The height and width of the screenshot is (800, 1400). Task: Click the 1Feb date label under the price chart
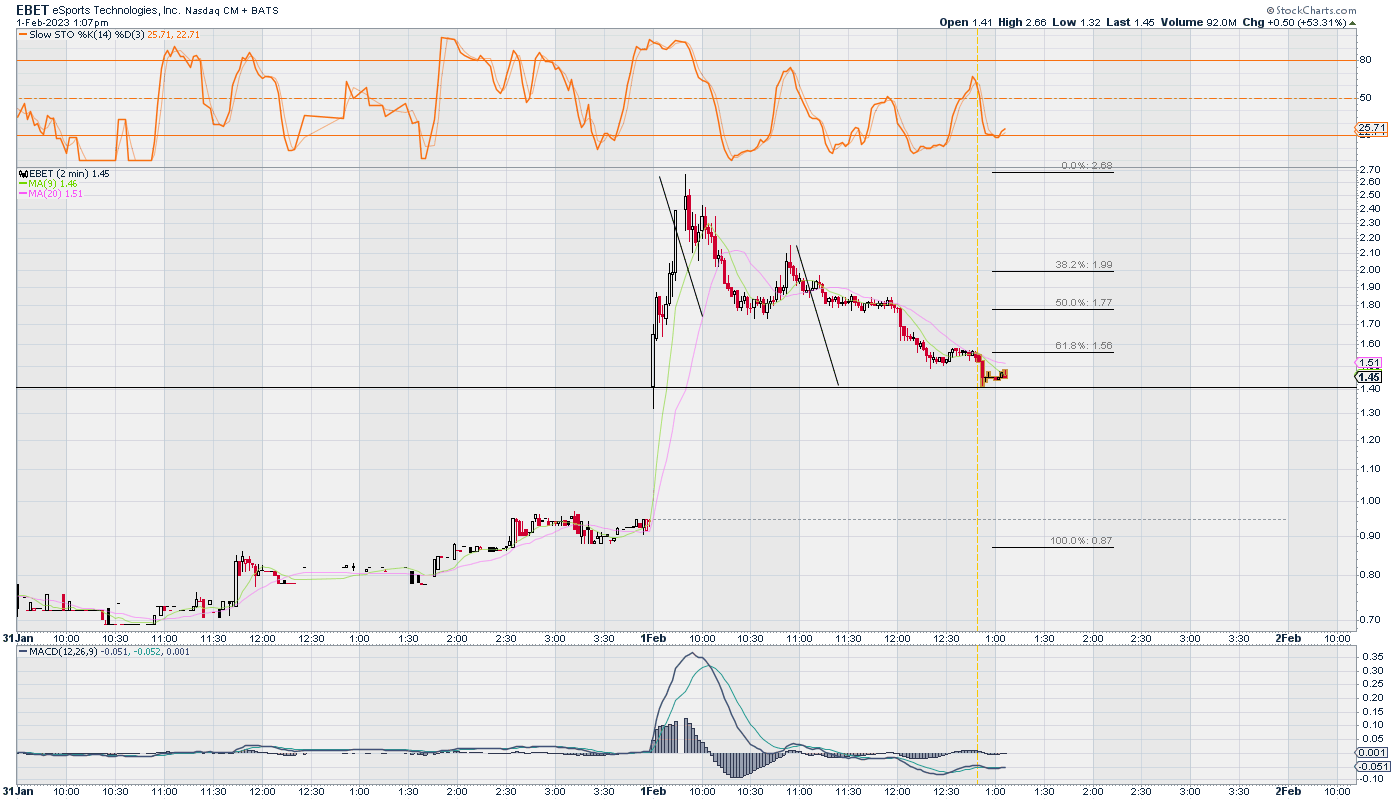(653, 637)
